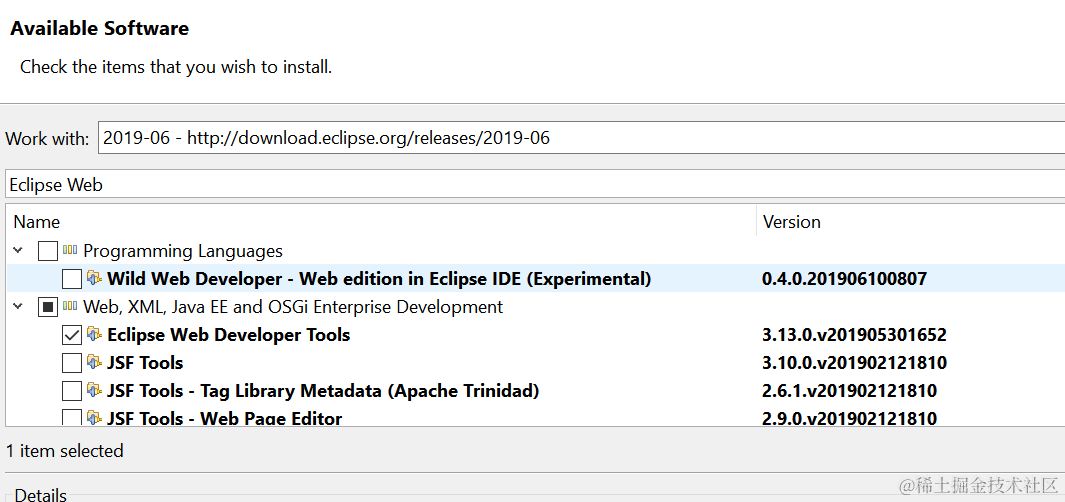Click version 3.10.0.v201902121810
Image resolution: width=1065 pixels, height=502 pixels.
[x=854, y=362]
